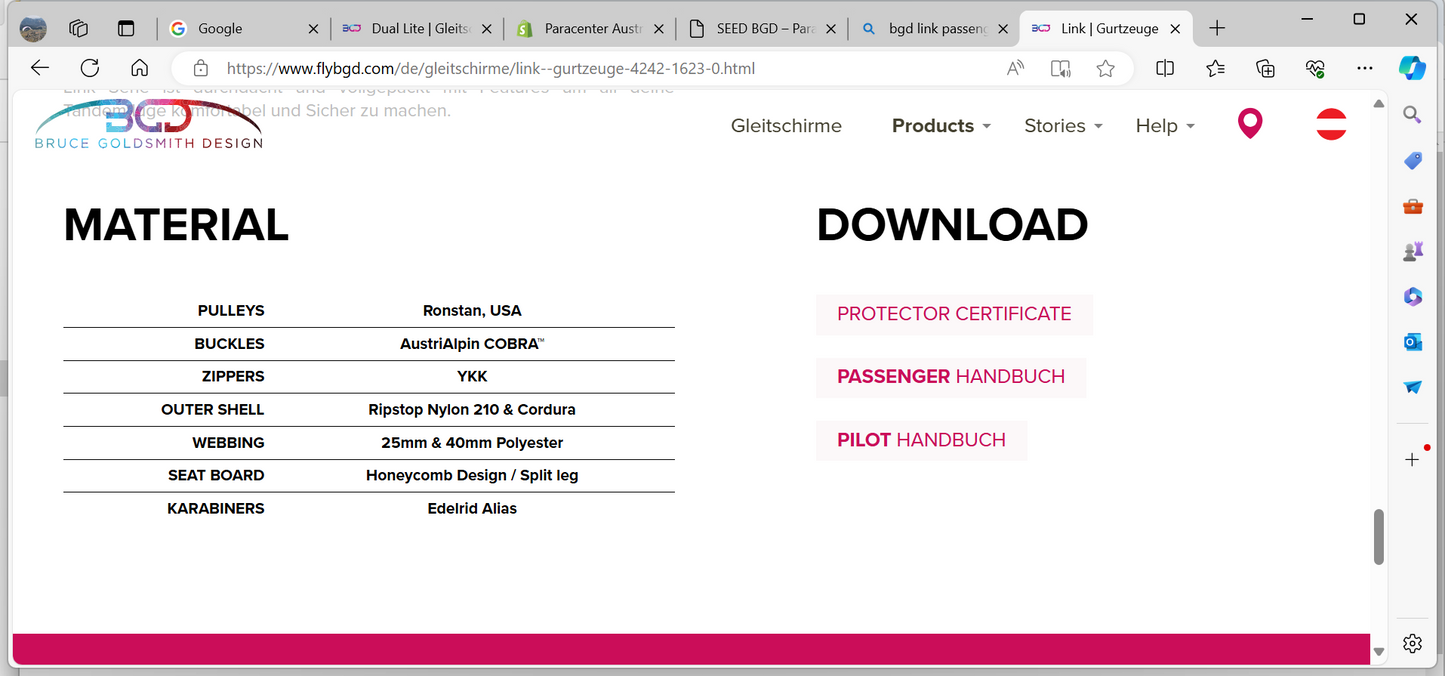Download the Protector Certificate
This screenshot has height=676, width=1445.
[x=954, y=314]
